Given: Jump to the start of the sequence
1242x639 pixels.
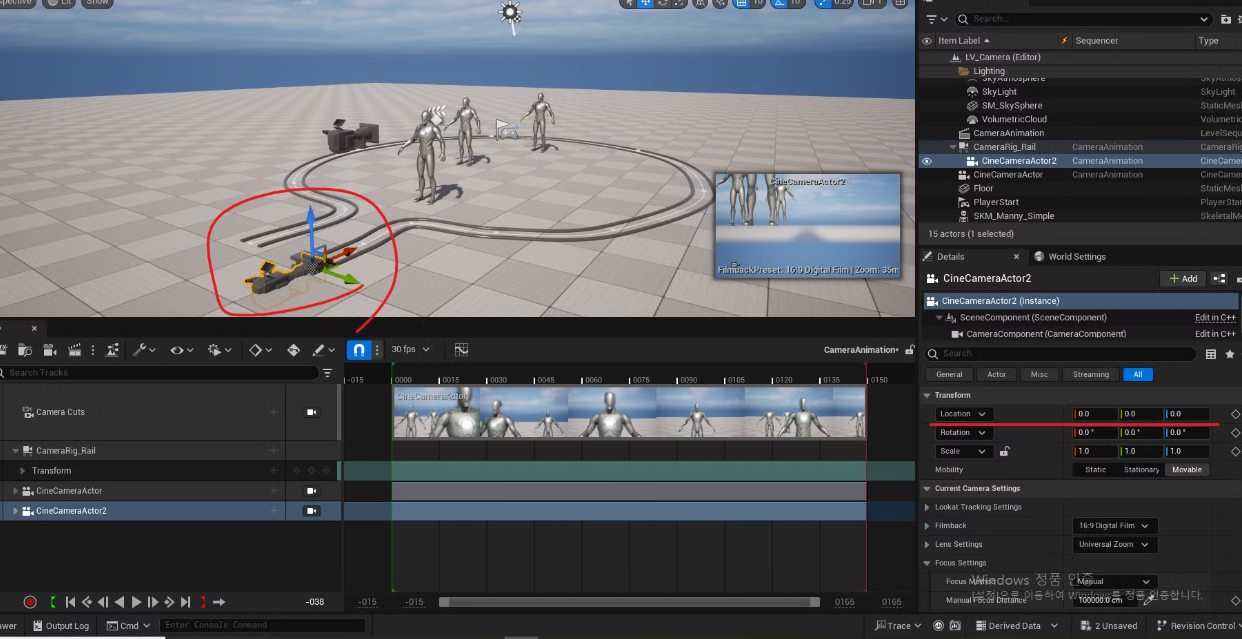Looking at the screenshot, I should point(70,602).
